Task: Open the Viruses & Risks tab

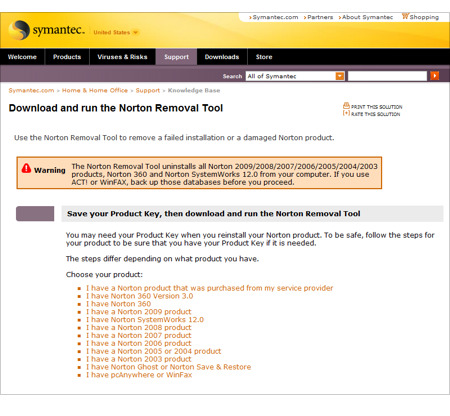Action: tap(122, 57)
